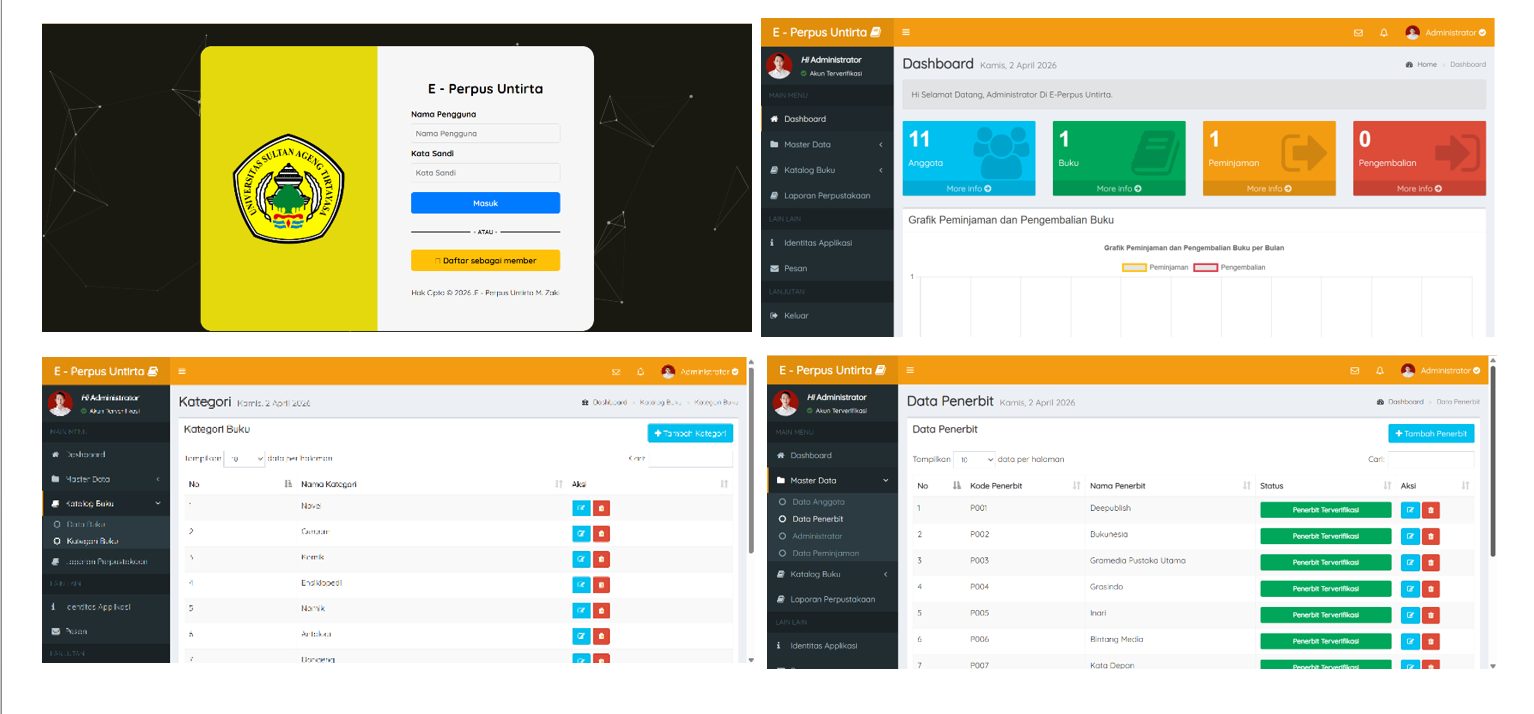This screenshot has height=714, width=1534.
Task: Open mail icon in Dashboard page header
Action: [x=1358, y=33]
